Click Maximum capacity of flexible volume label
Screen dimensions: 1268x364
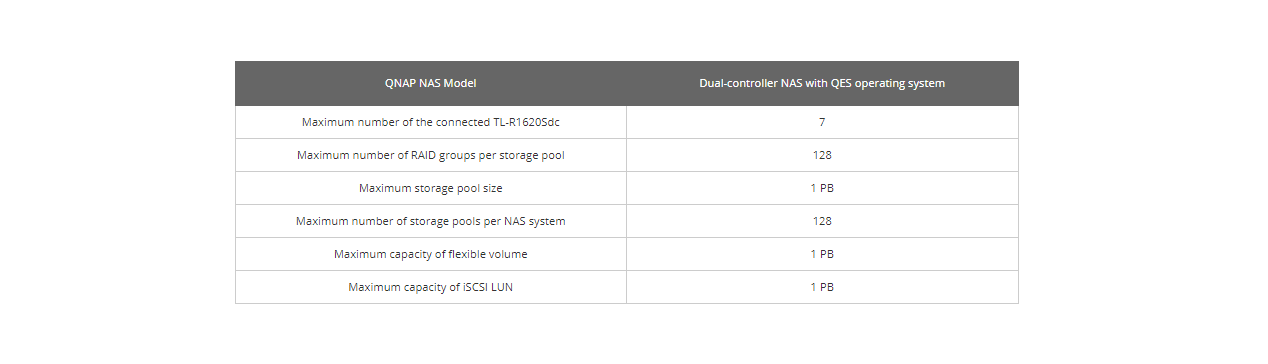pos(431,254)
